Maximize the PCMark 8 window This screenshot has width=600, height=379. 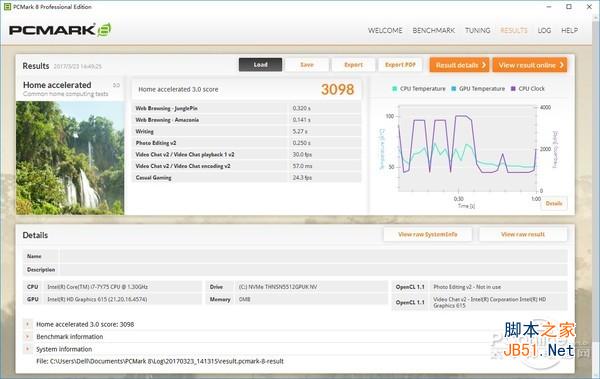click(569, 7)
